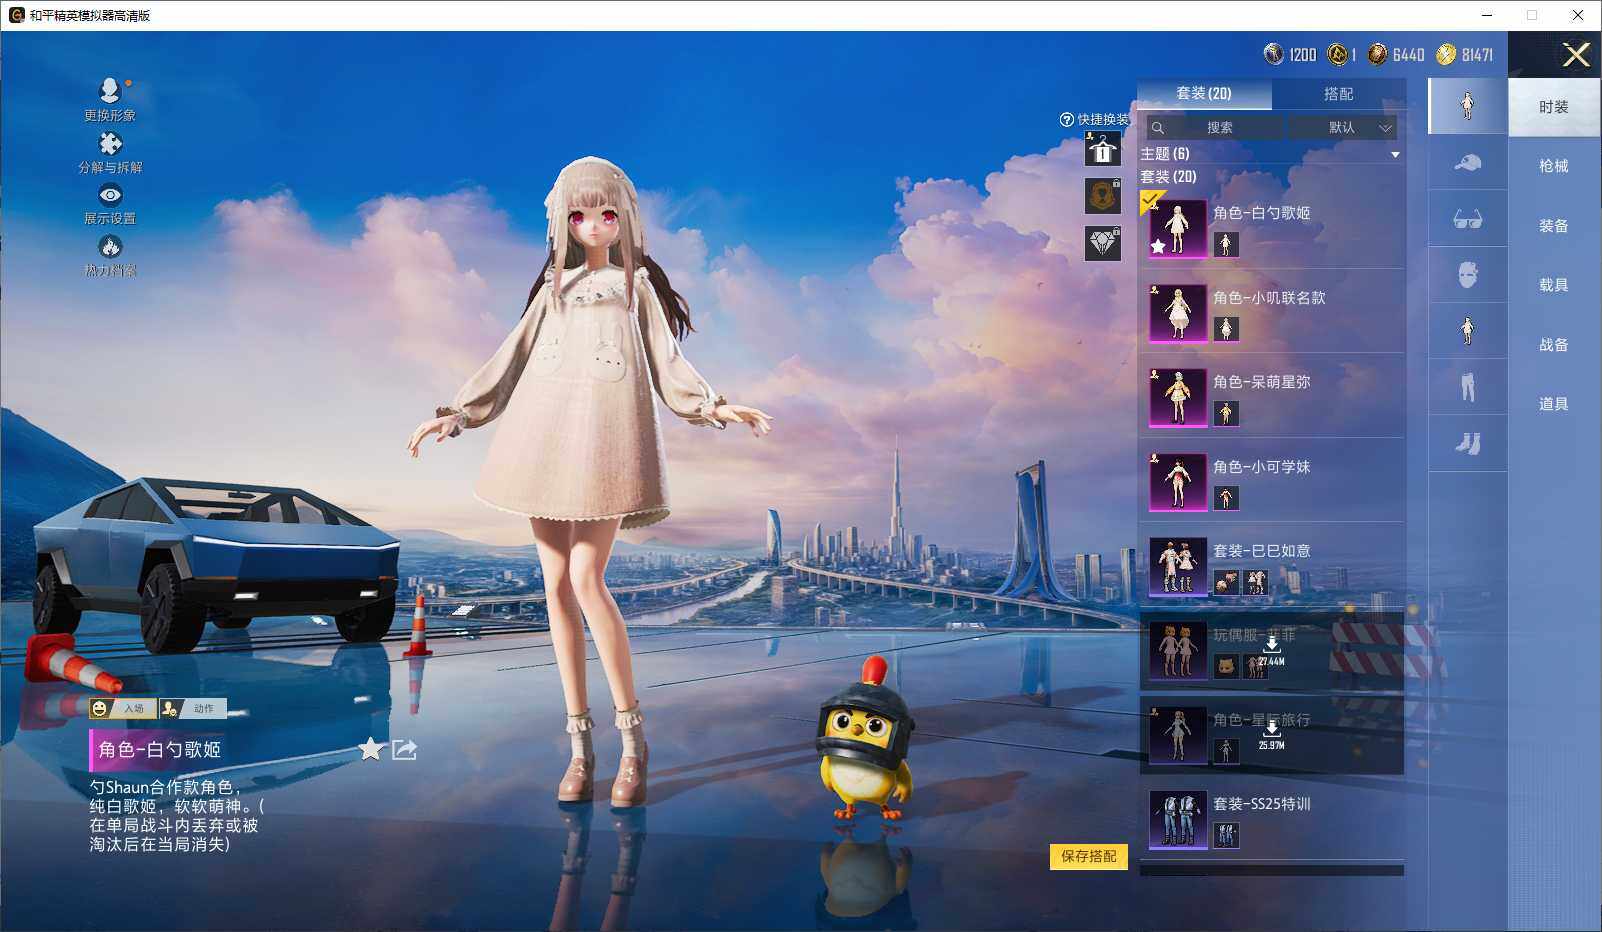Open 展示设置 eye icon
Image resolution: width=1602 pixels, height=932 pixels.
(110, 195)
